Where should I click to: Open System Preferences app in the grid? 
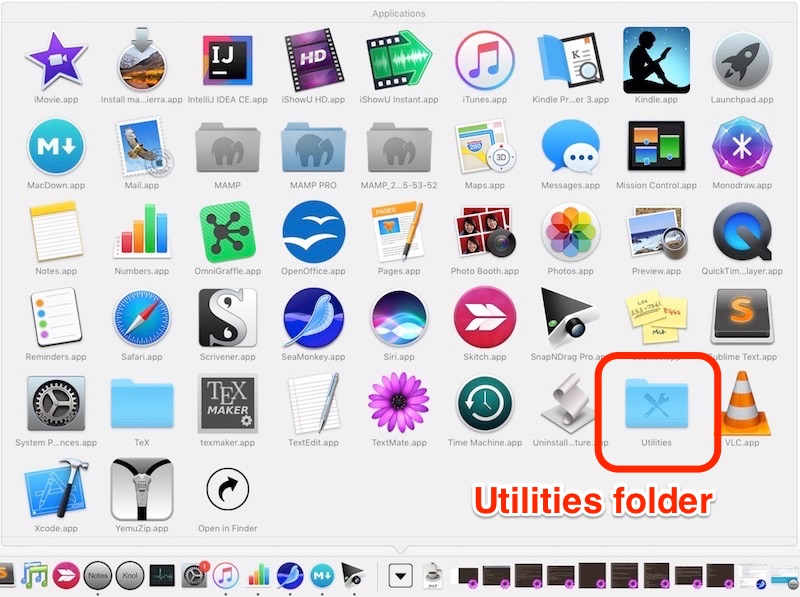click(x=57, y=403)
